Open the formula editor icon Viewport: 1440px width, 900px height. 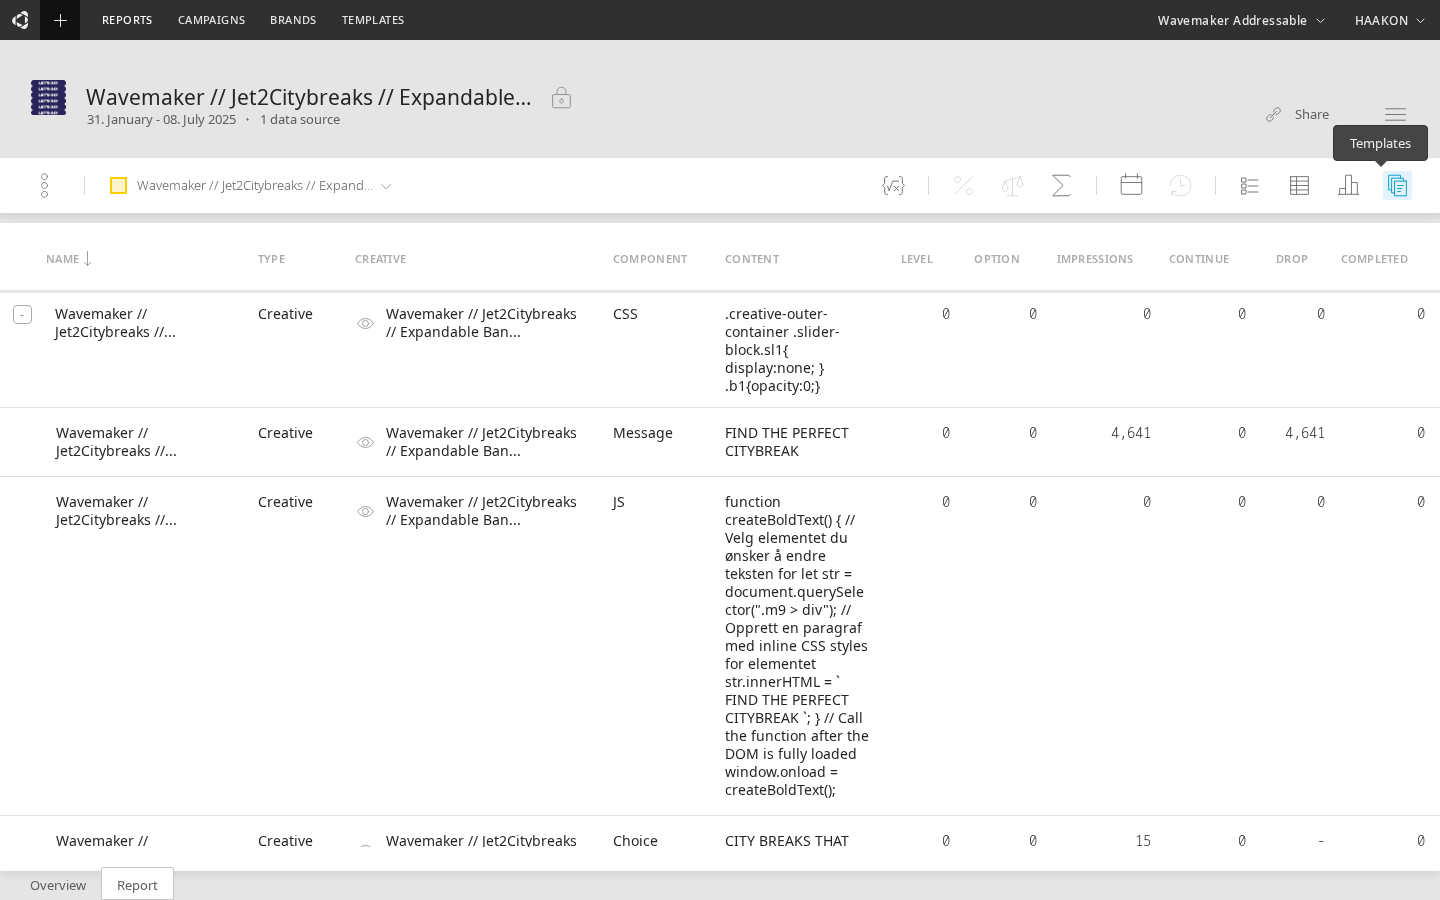(x=893, y=185)
